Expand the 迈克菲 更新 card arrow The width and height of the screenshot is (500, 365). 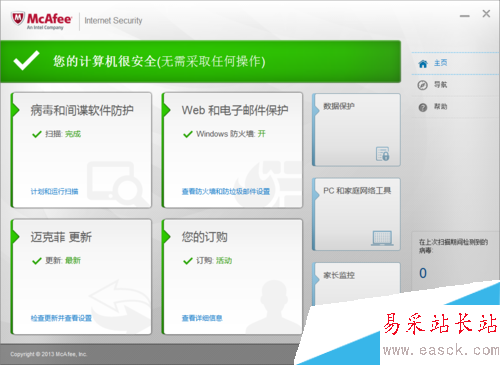pos(16,237)
